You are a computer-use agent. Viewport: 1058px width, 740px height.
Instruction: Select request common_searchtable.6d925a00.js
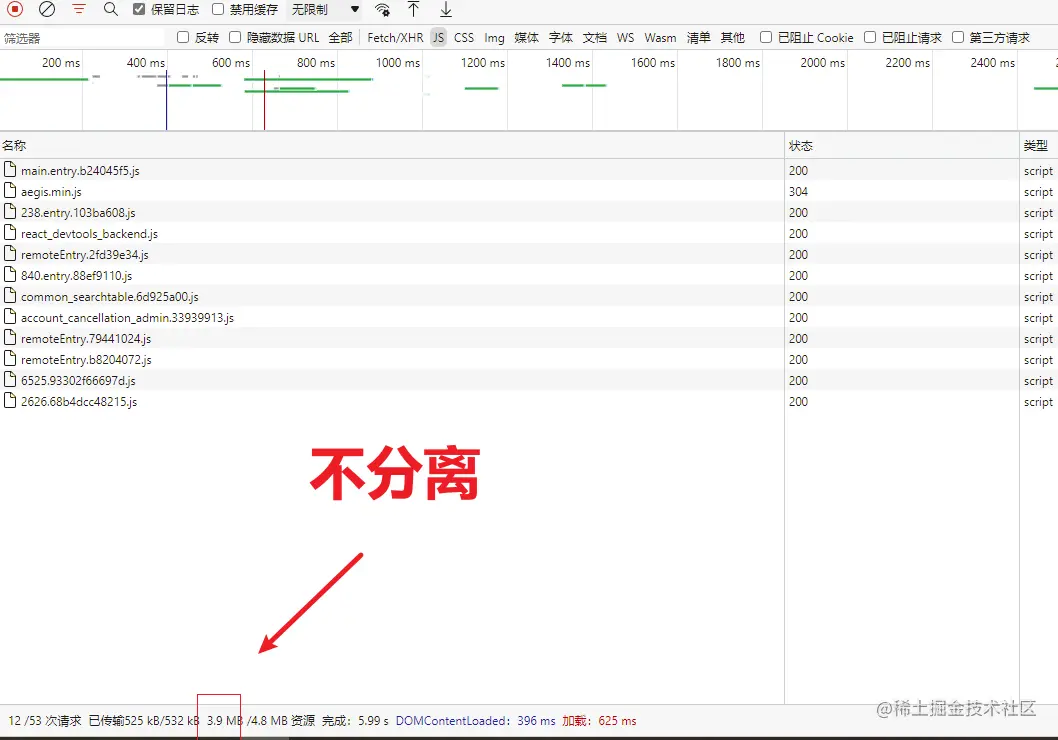529,296
